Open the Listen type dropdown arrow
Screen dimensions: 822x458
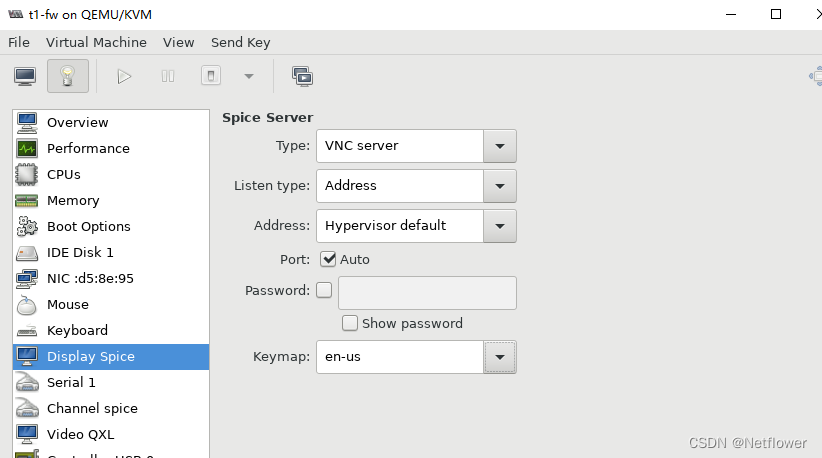[x=500, y=186]
